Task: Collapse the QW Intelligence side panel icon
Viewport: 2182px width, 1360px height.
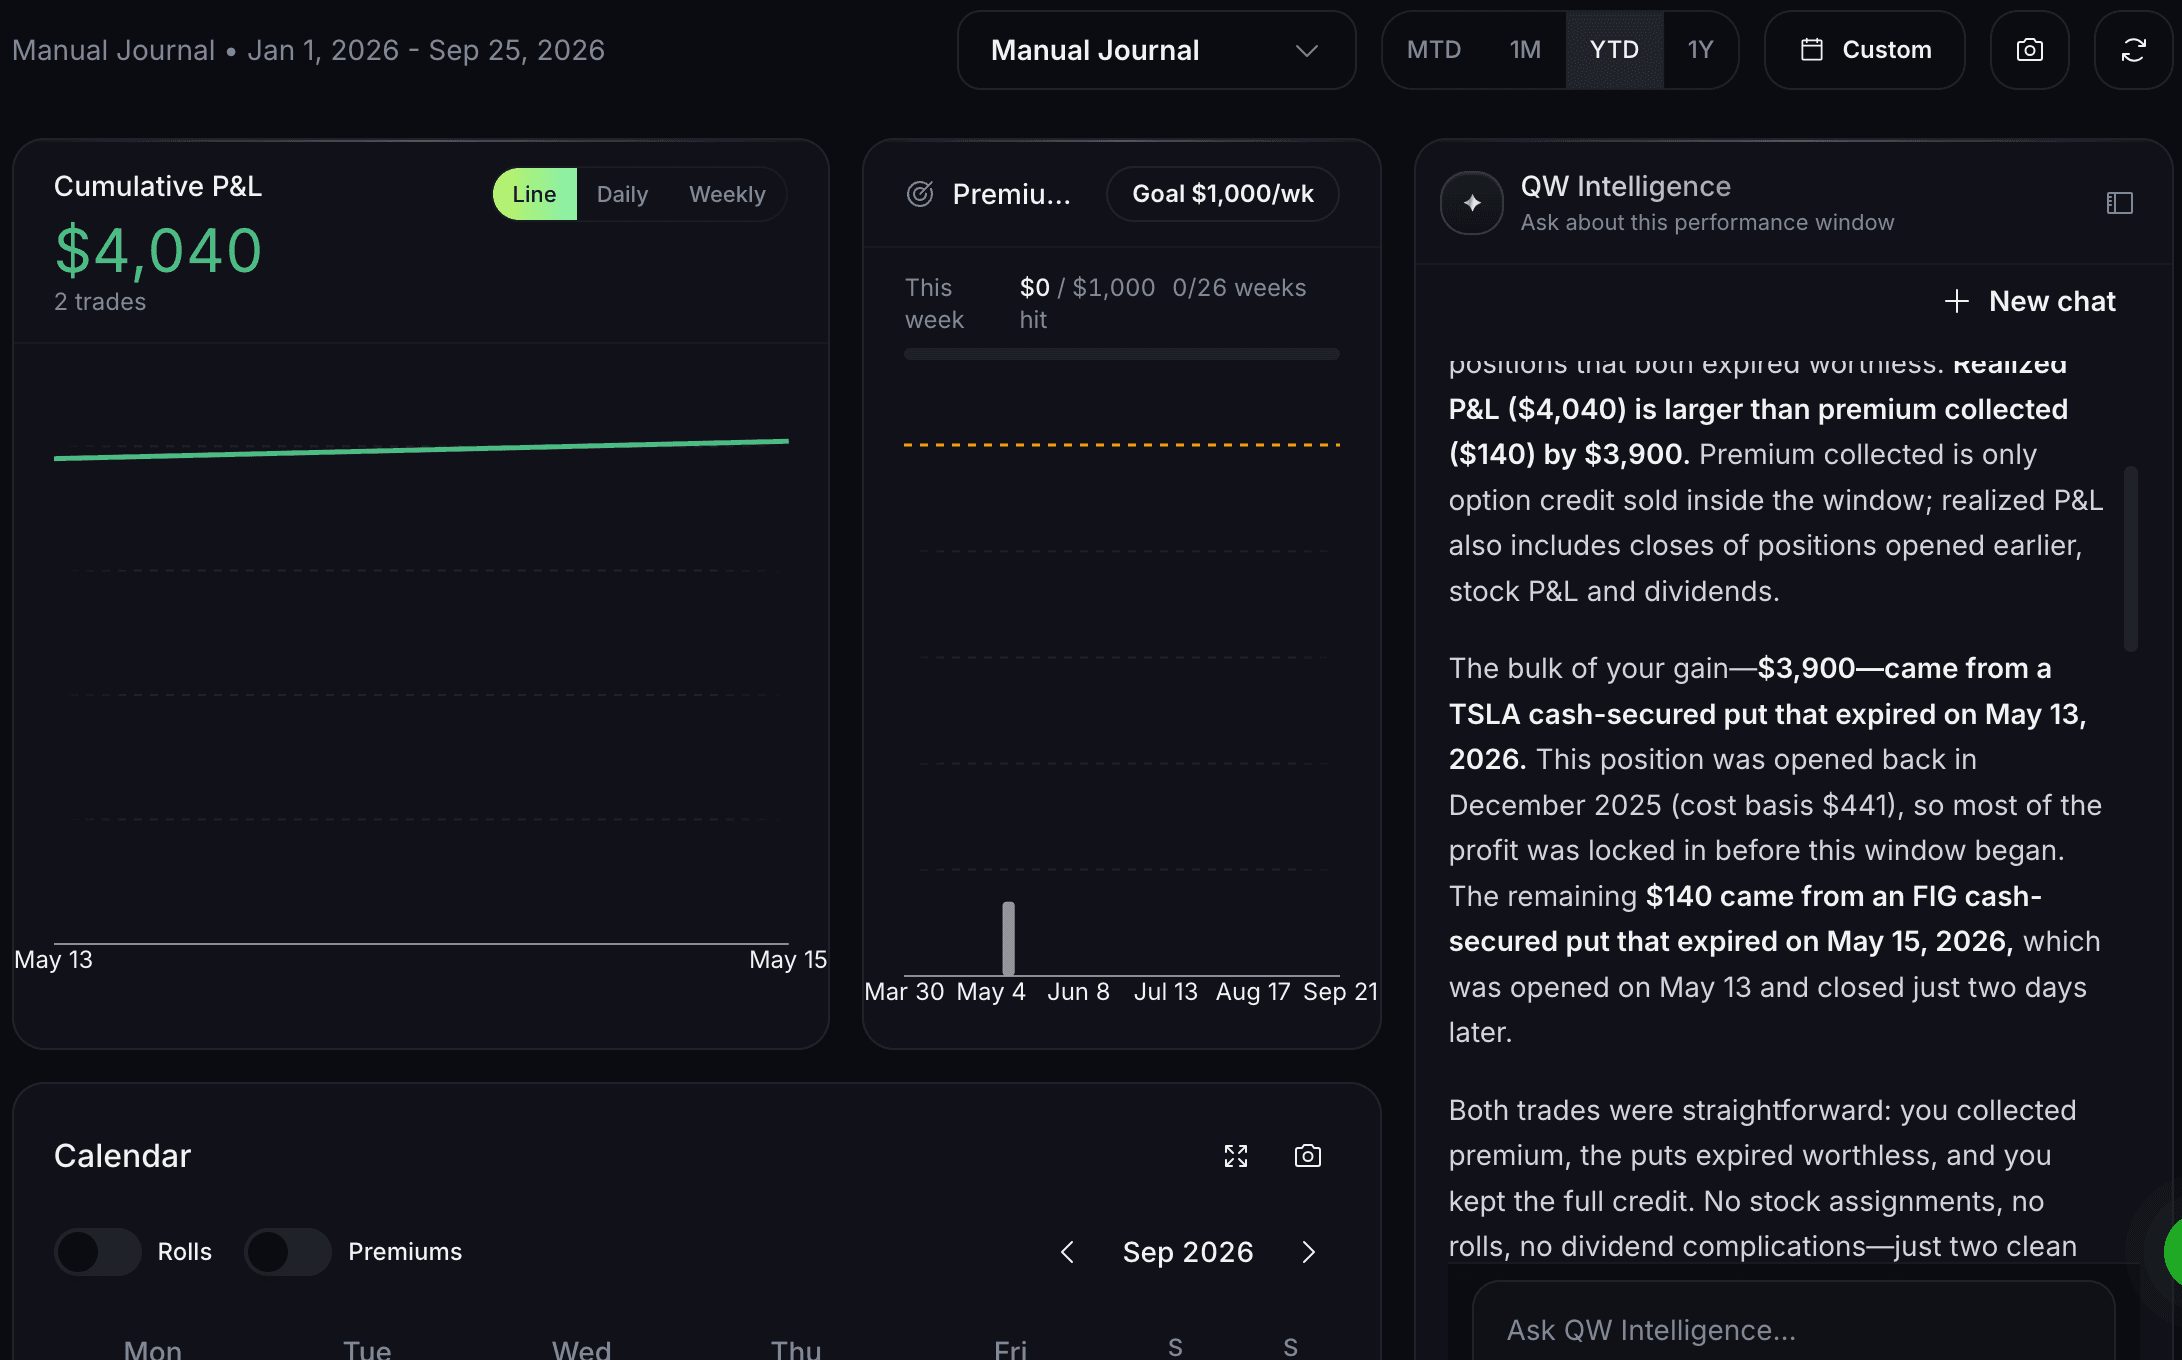Action: pyautogui.click(x=2119, y=203)
